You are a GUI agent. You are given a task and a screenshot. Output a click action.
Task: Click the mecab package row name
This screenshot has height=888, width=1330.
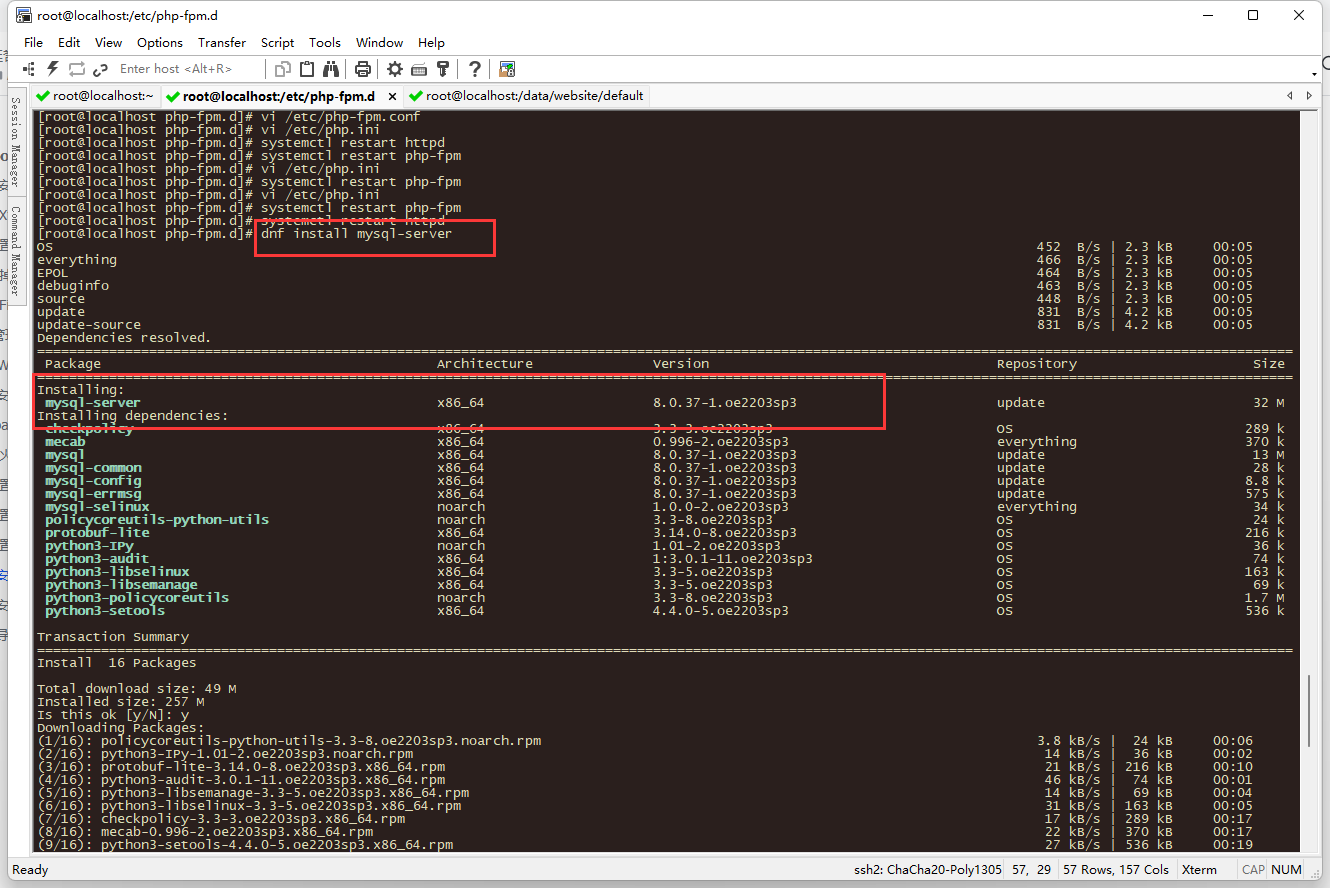(65, 442)
